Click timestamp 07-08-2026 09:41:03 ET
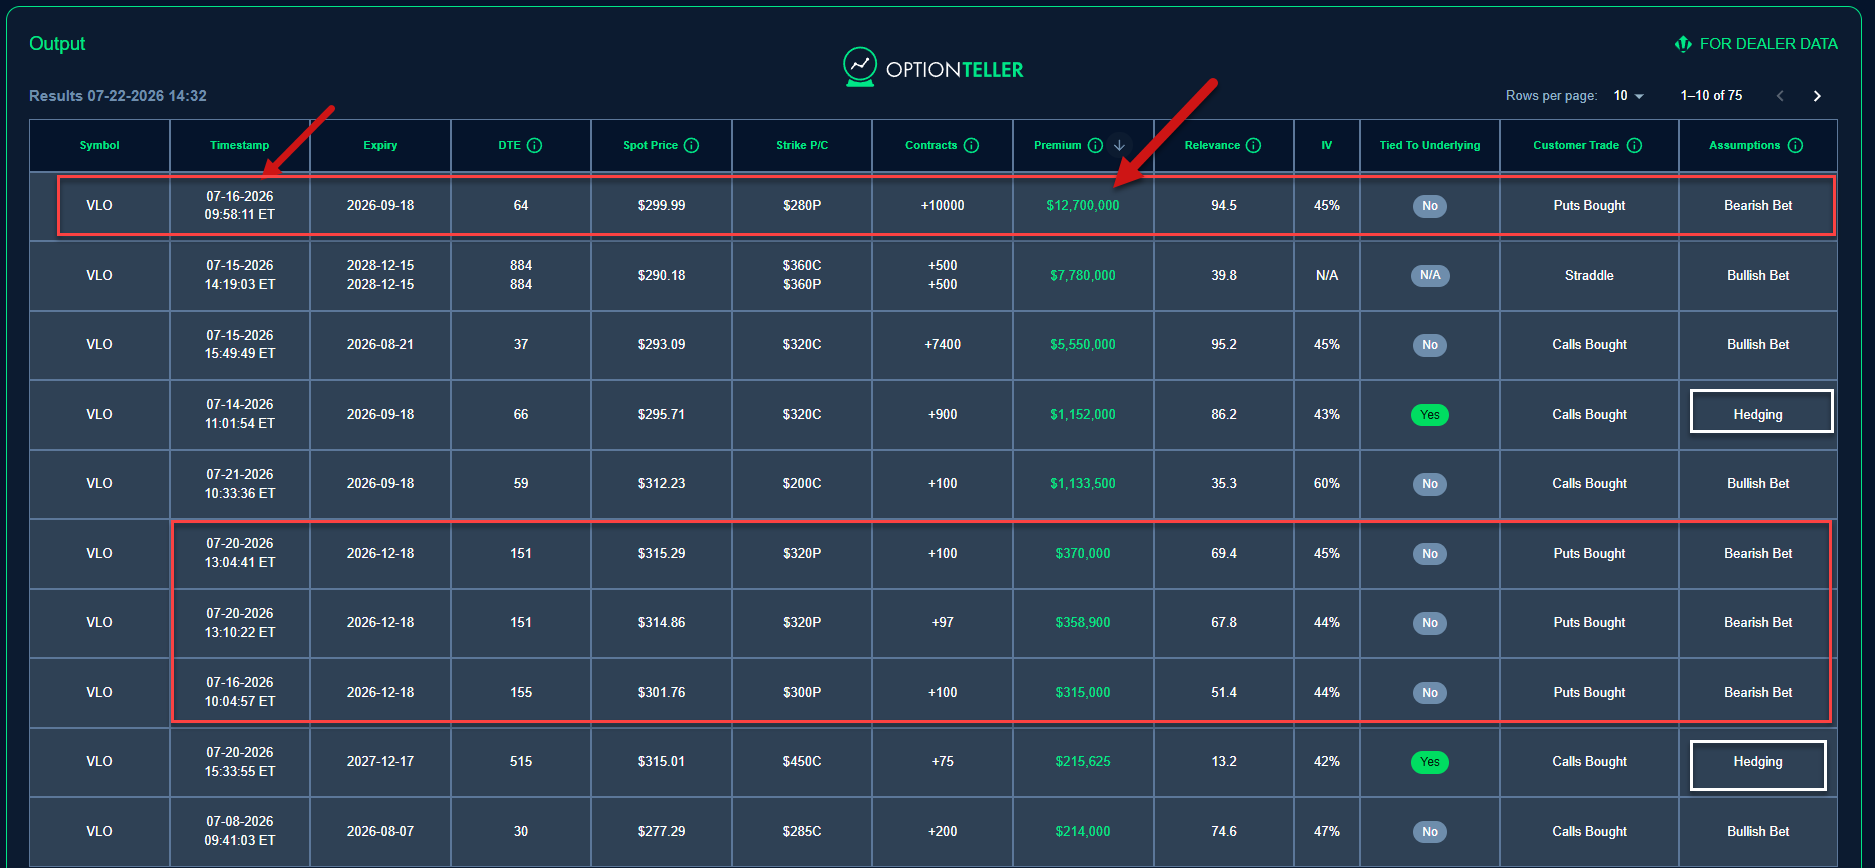The height and width of the screenshot is (868, 1875). click(240, 831)
